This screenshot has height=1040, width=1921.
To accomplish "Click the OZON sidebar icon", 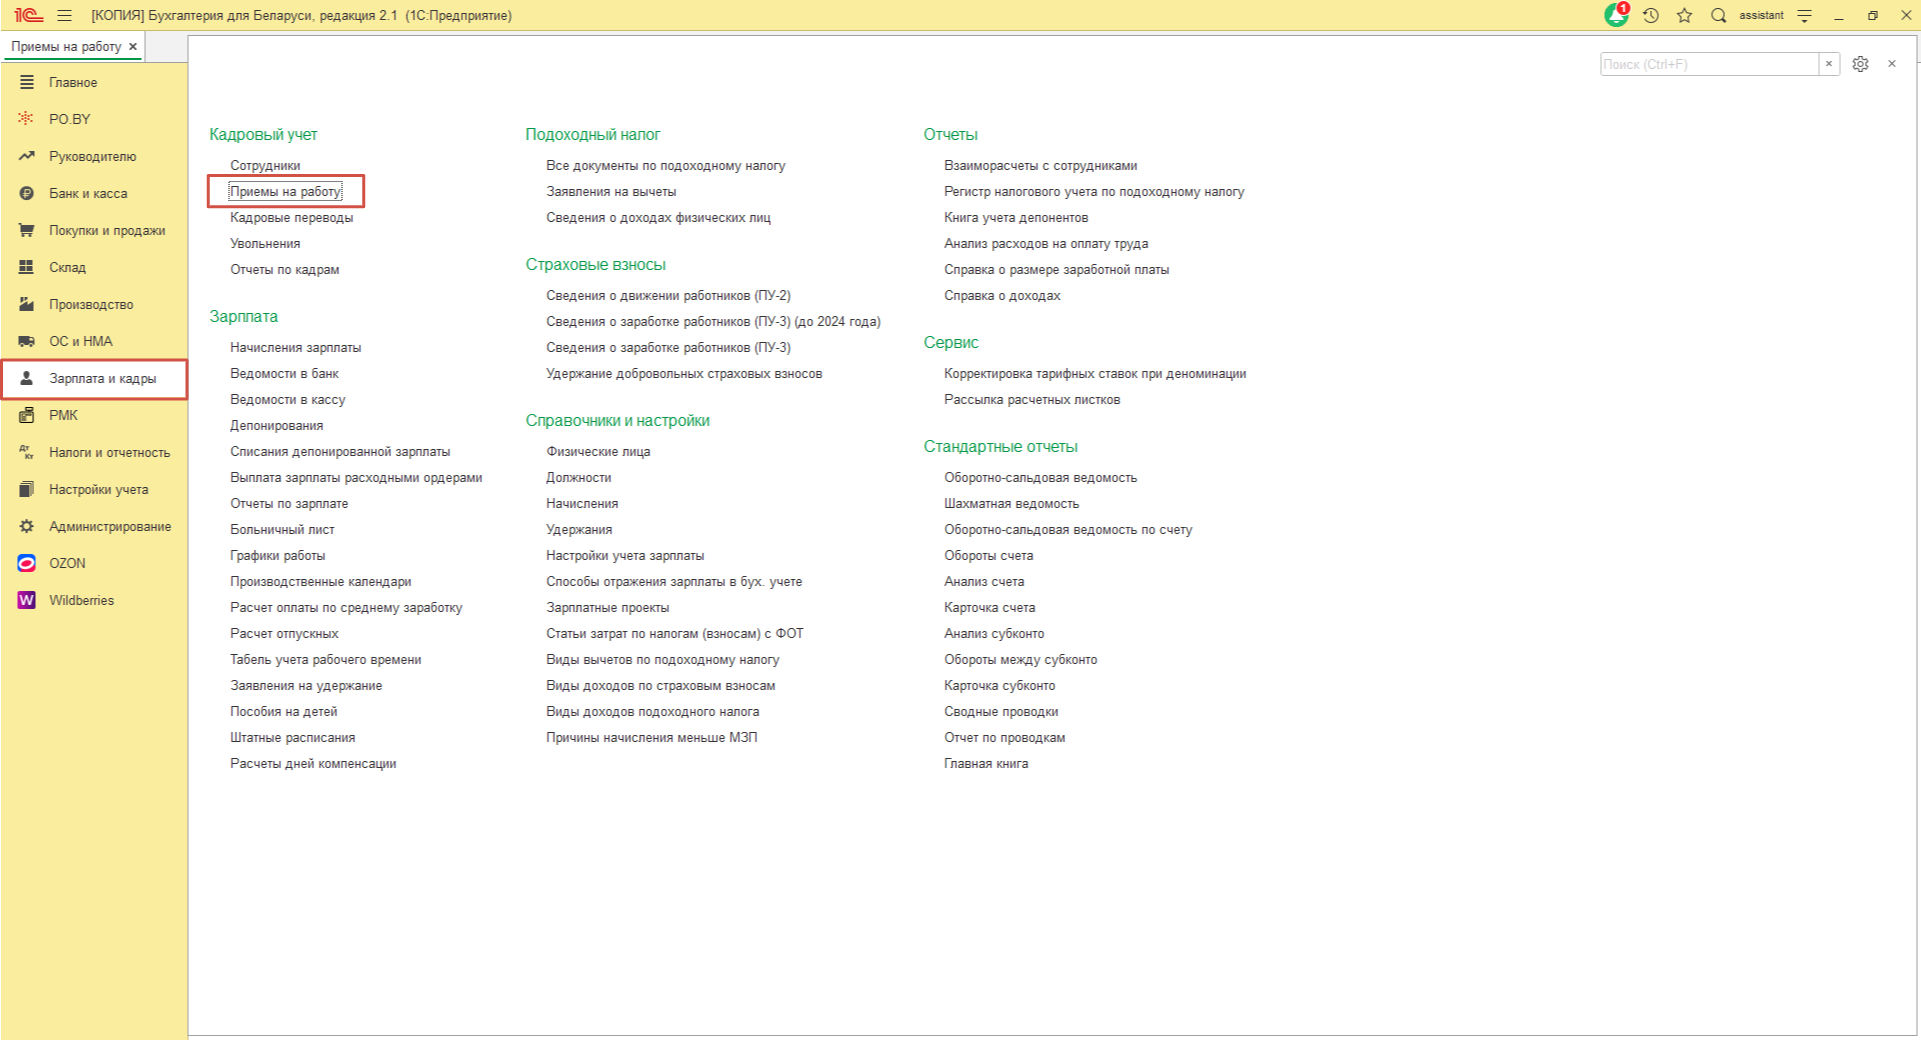I will 27,563.
